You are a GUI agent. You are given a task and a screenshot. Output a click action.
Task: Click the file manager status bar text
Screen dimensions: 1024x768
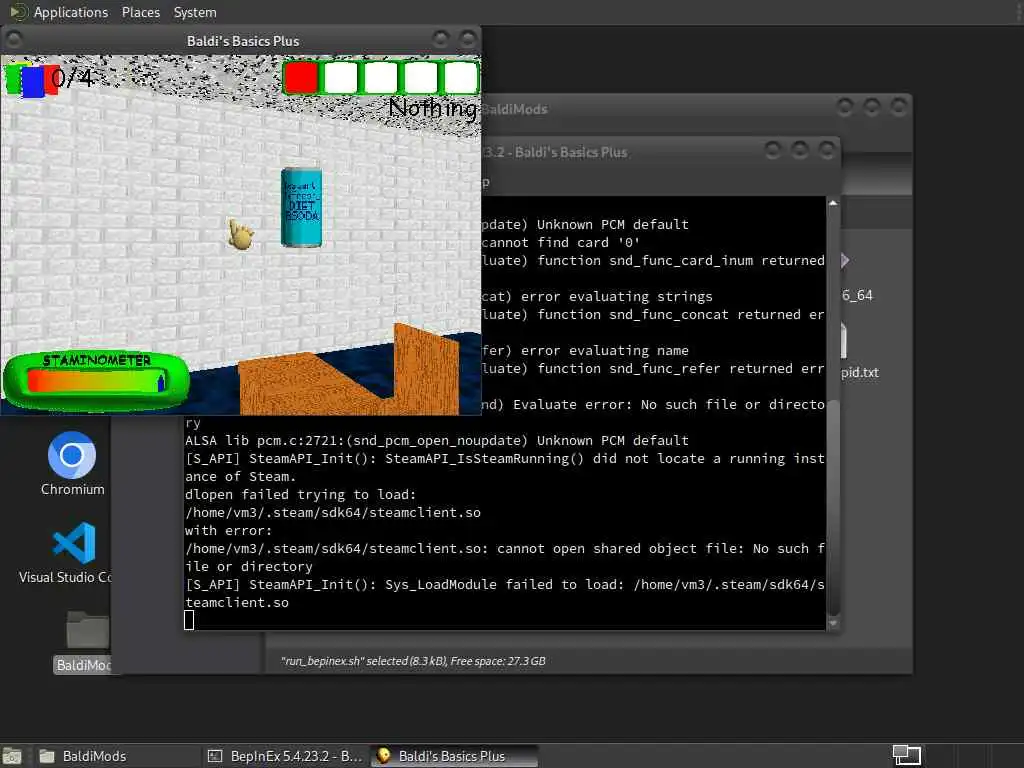413,661
